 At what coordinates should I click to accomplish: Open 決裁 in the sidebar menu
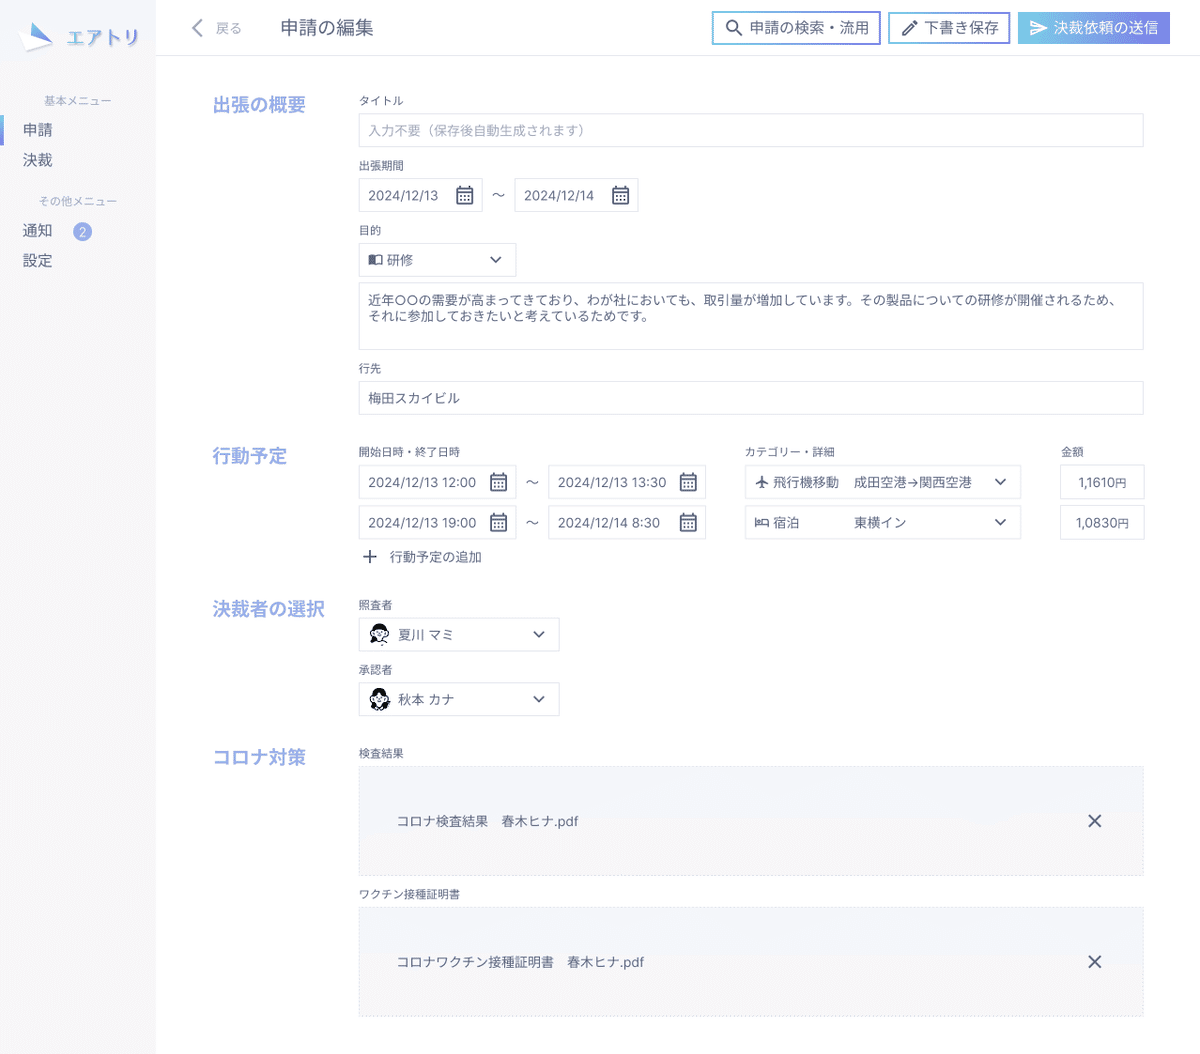coord(38,160)
